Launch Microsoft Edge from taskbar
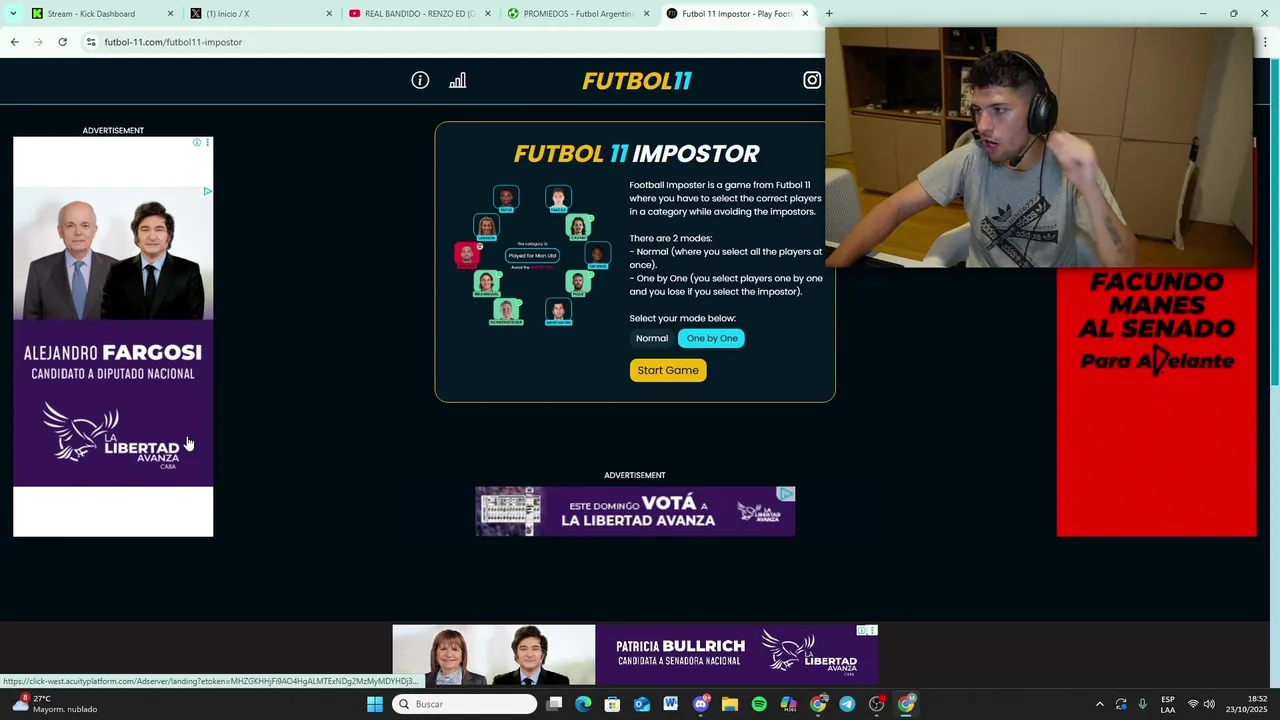This screenshot has width=1280, height=720. 583,704
